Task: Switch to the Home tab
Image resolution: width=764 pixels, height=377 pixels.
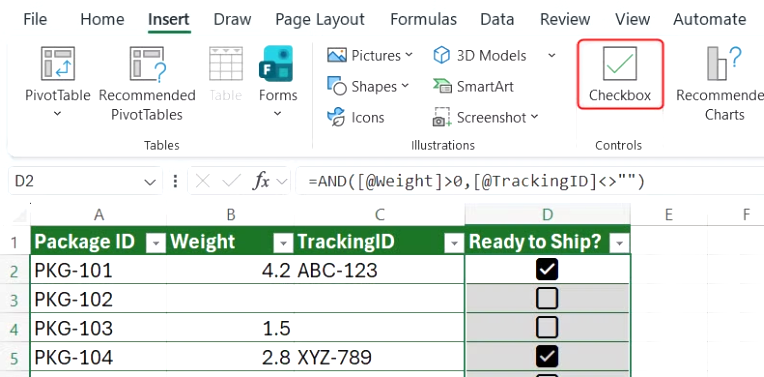Action: (x=102, y=19)
